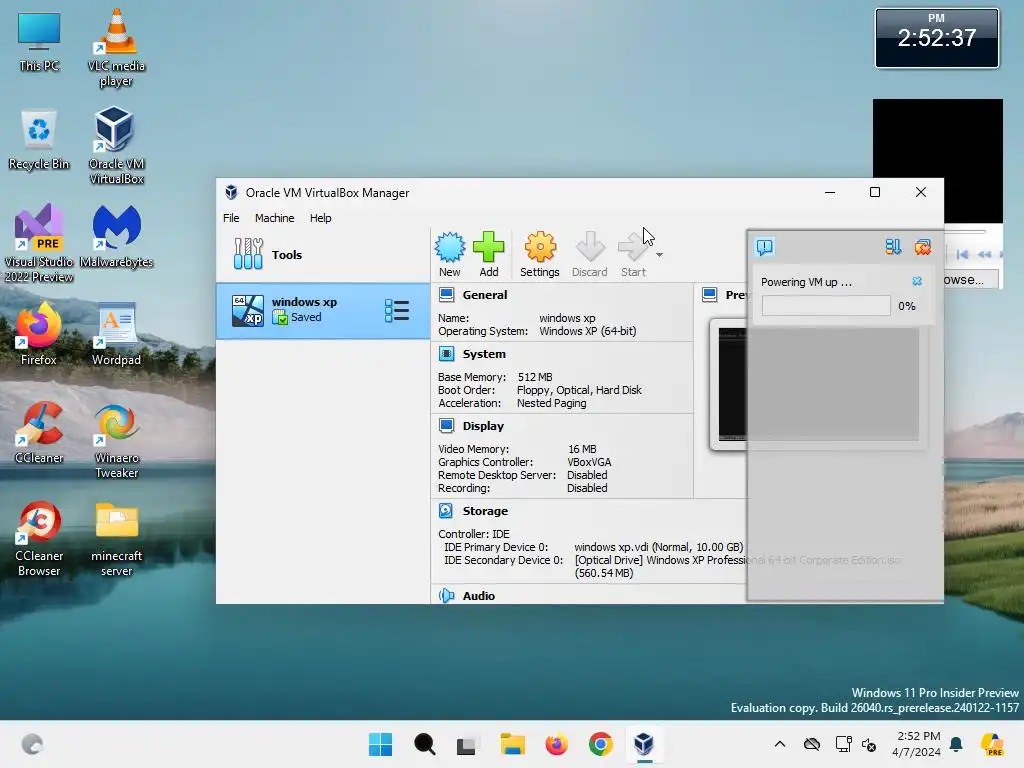
Task: Open minecraft server folder on desktop
Action: point(116,538)
